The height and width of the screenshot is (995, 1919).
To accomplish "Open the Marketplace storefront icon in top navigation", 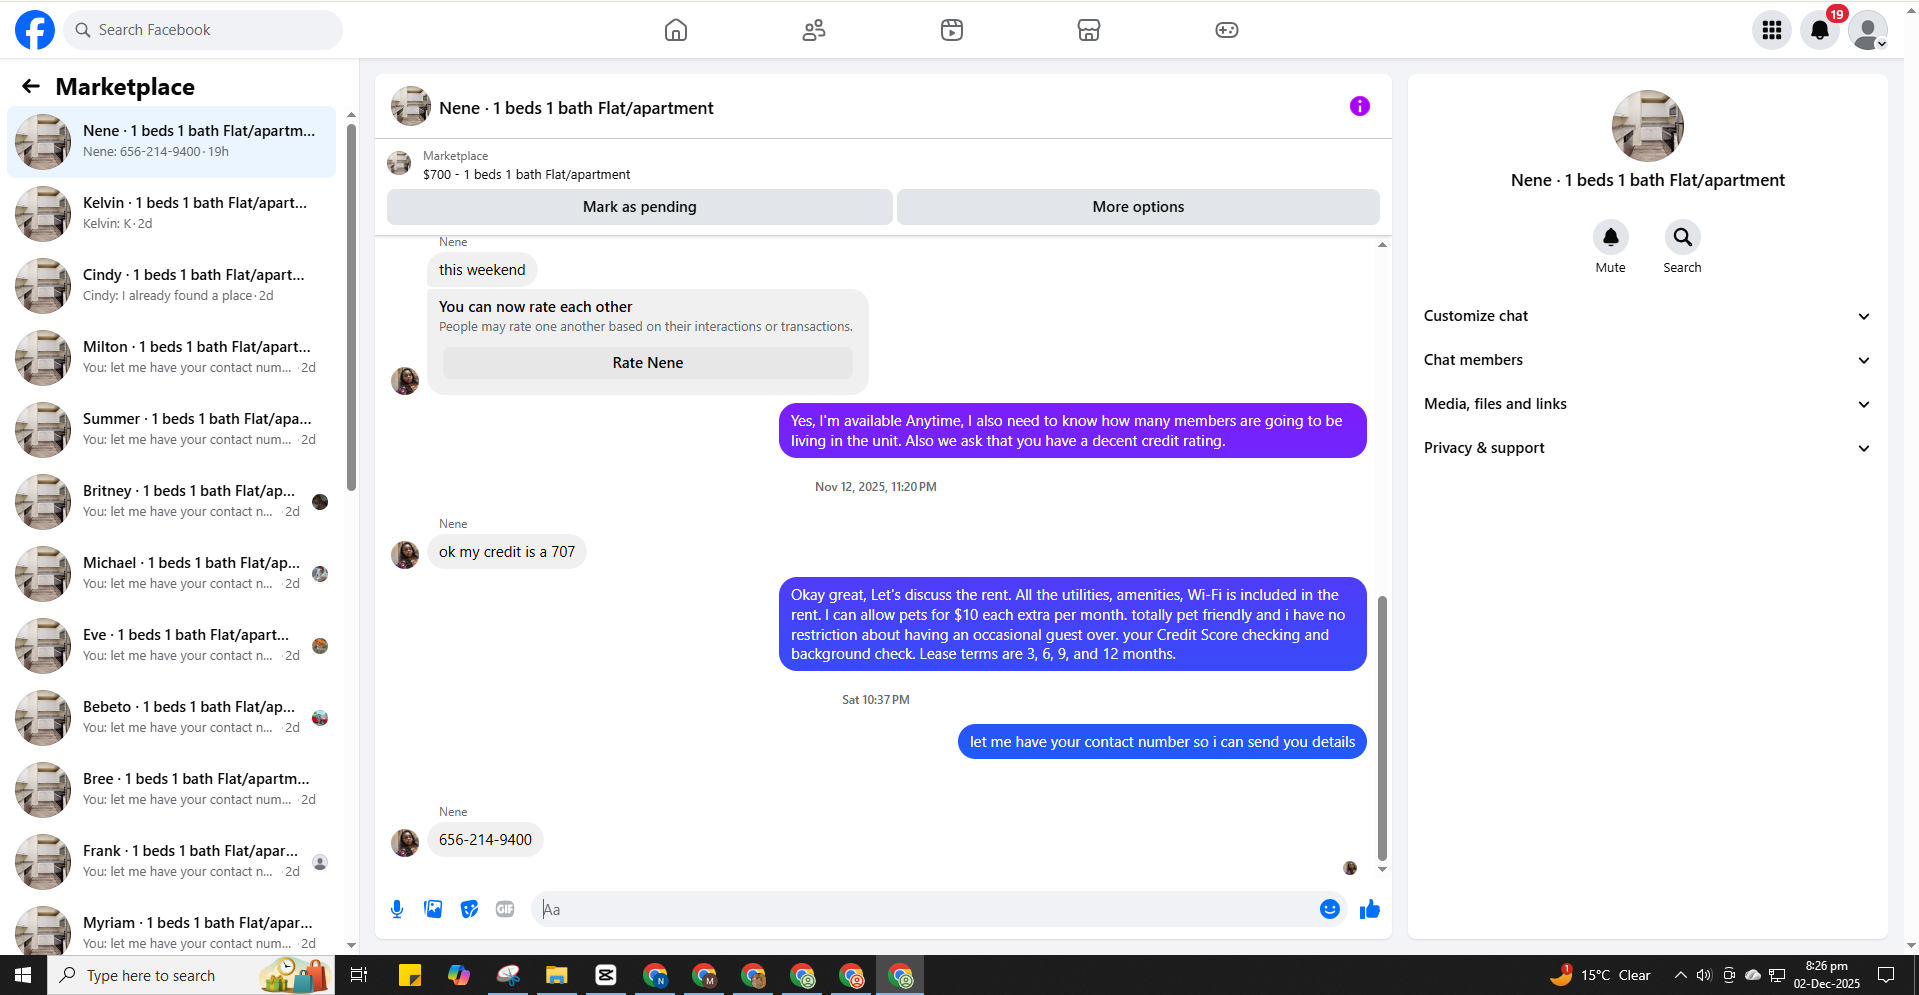I will point(1089,30).
